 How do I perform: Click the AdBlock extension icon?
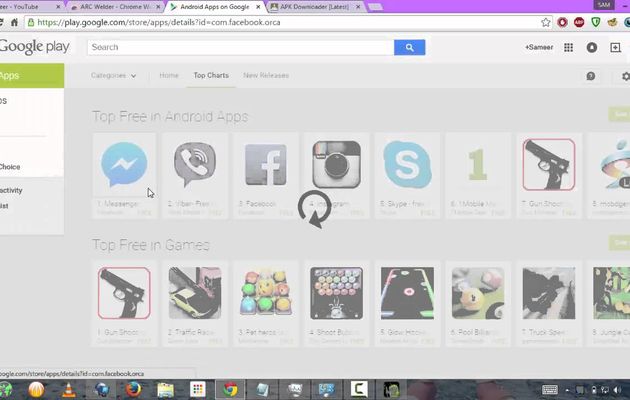[579, 22]
